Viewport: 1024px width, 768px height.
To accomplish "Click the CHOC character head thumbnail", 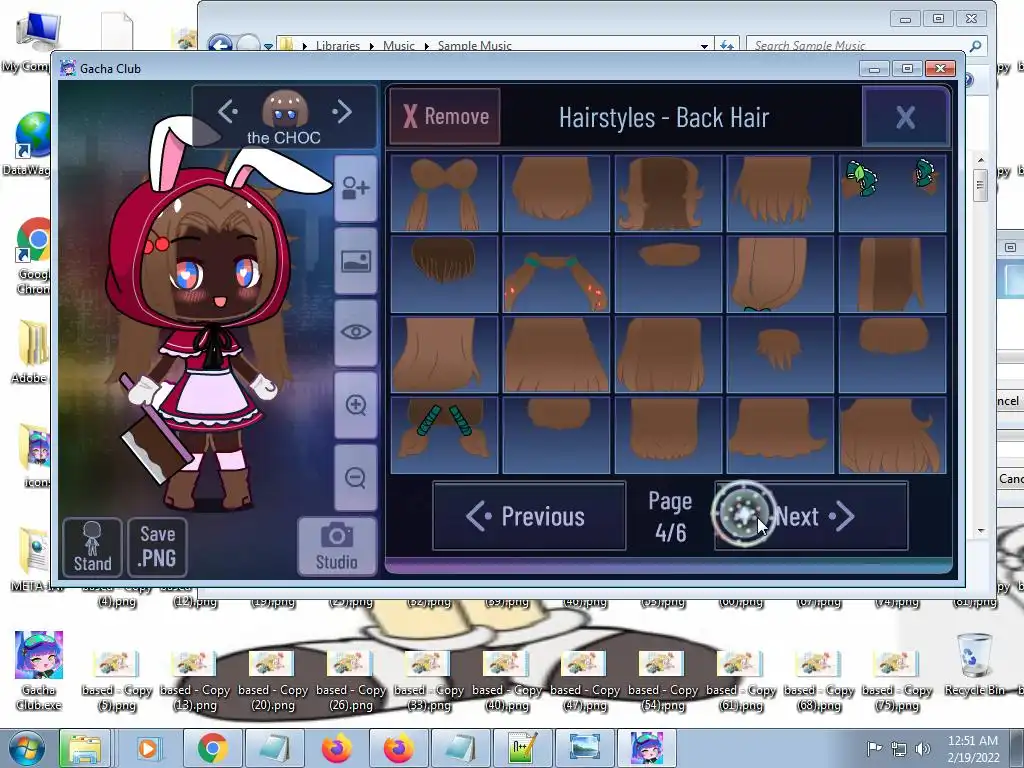I will point(284,108).
